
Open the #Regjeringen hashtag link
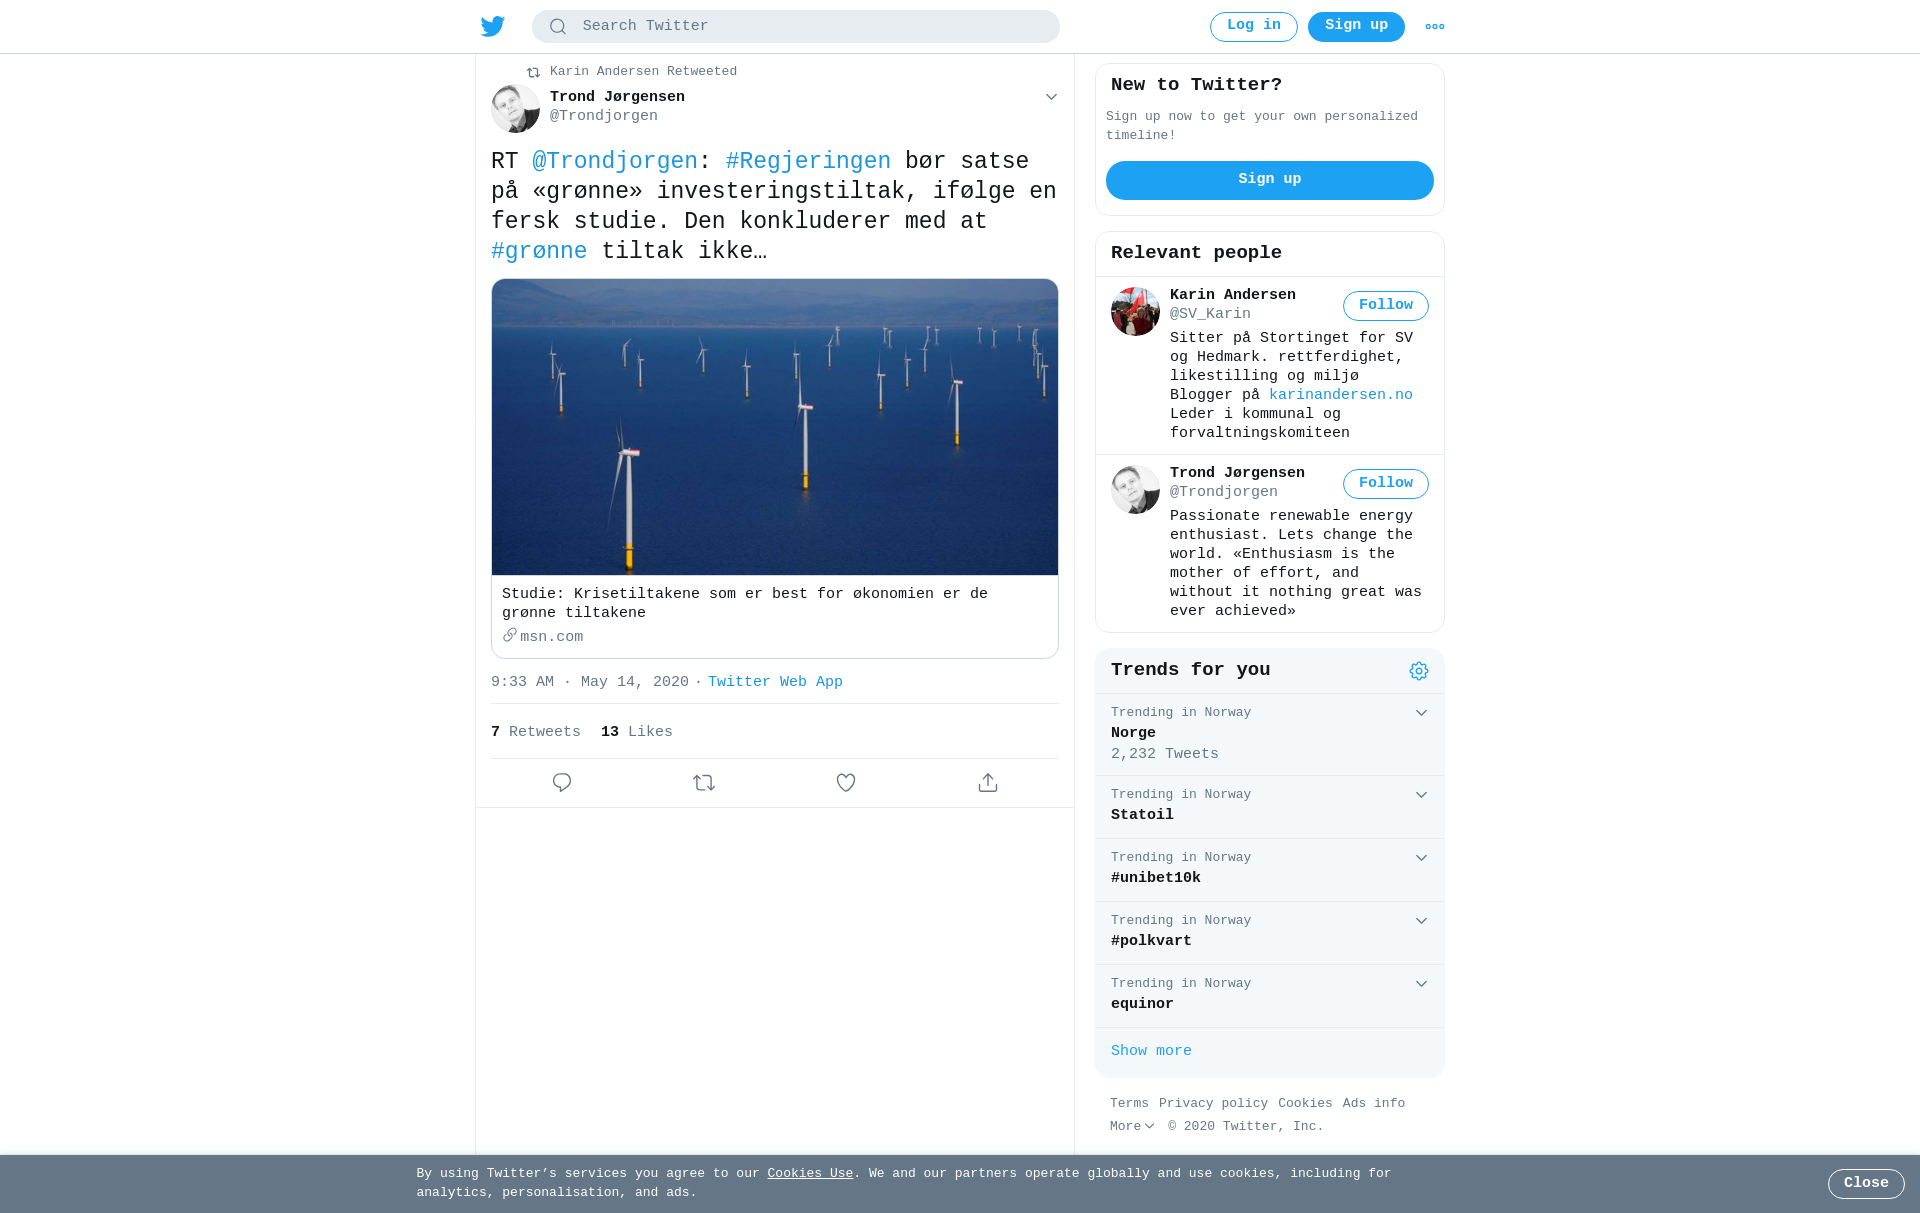click(x=808, y=162)
